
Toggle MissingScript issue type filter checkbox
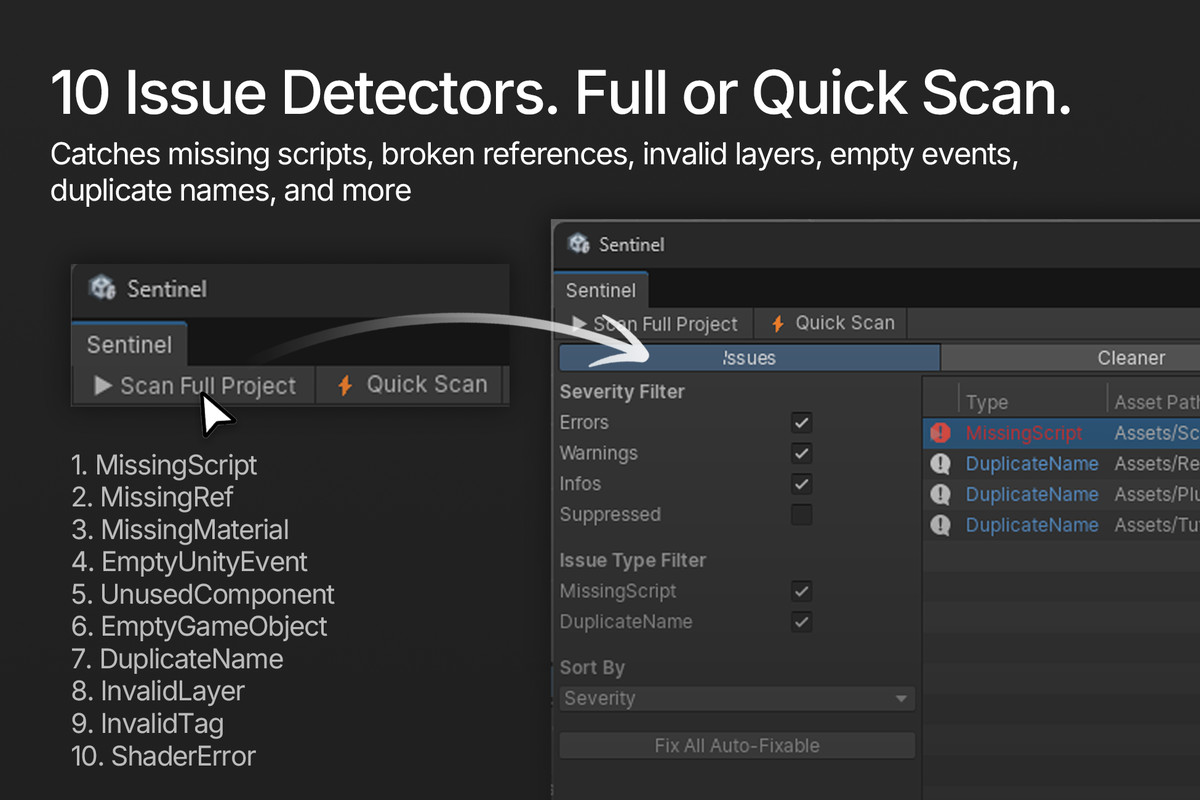point(801,591)
